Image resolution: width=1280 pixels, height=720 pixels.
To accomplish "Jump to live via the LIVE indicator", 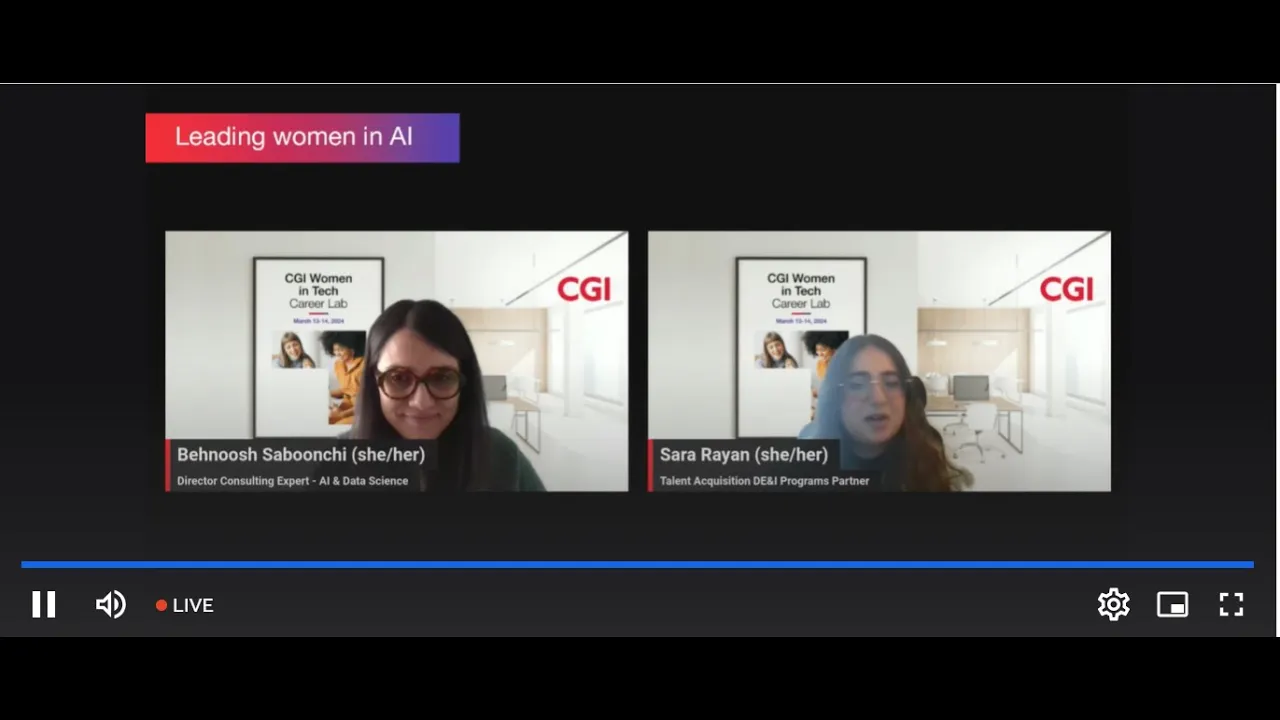I will (185, 605).
